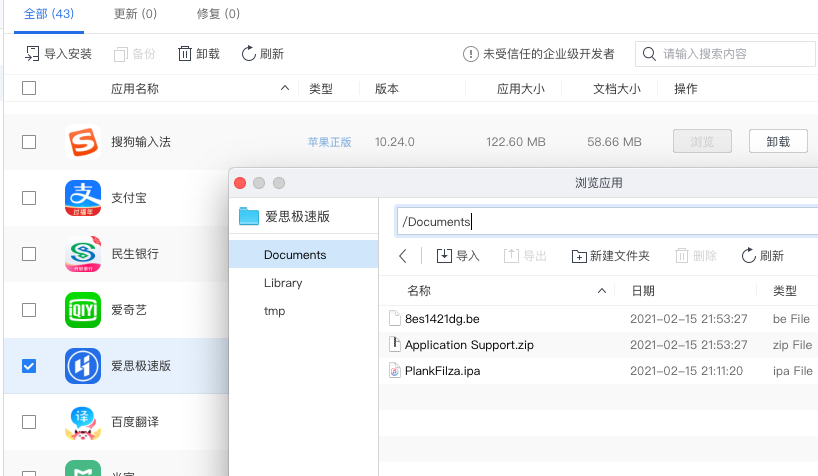Click the 支付宝 app name

click(129, 198)
